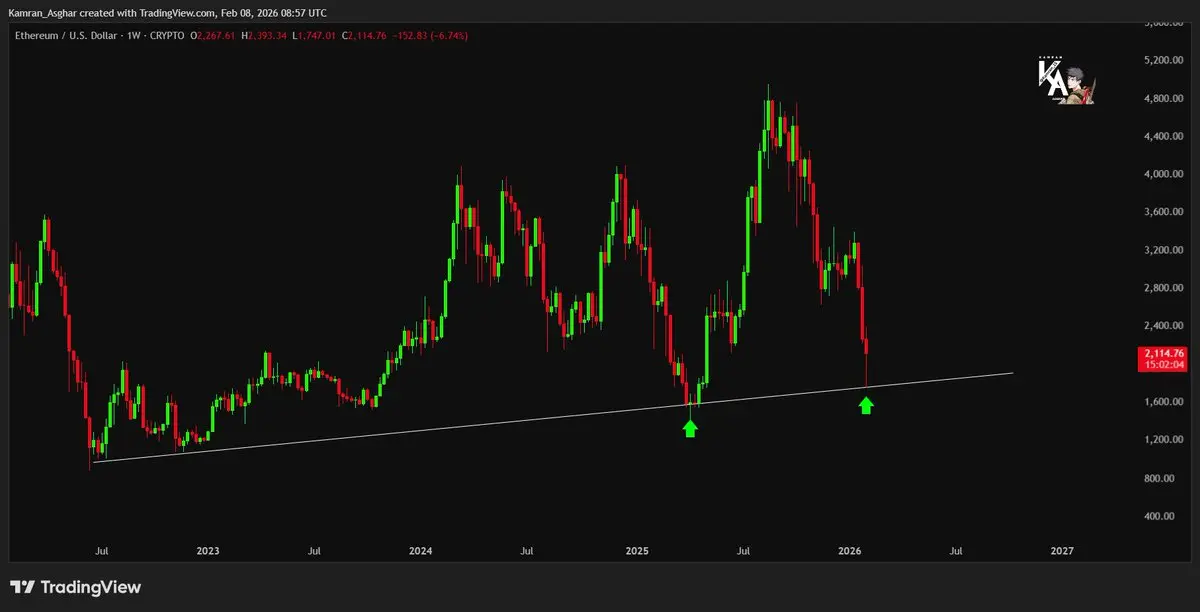Select the white ascending support trendline
Screen dimensions: 1200x612
[x=553, y=417]
